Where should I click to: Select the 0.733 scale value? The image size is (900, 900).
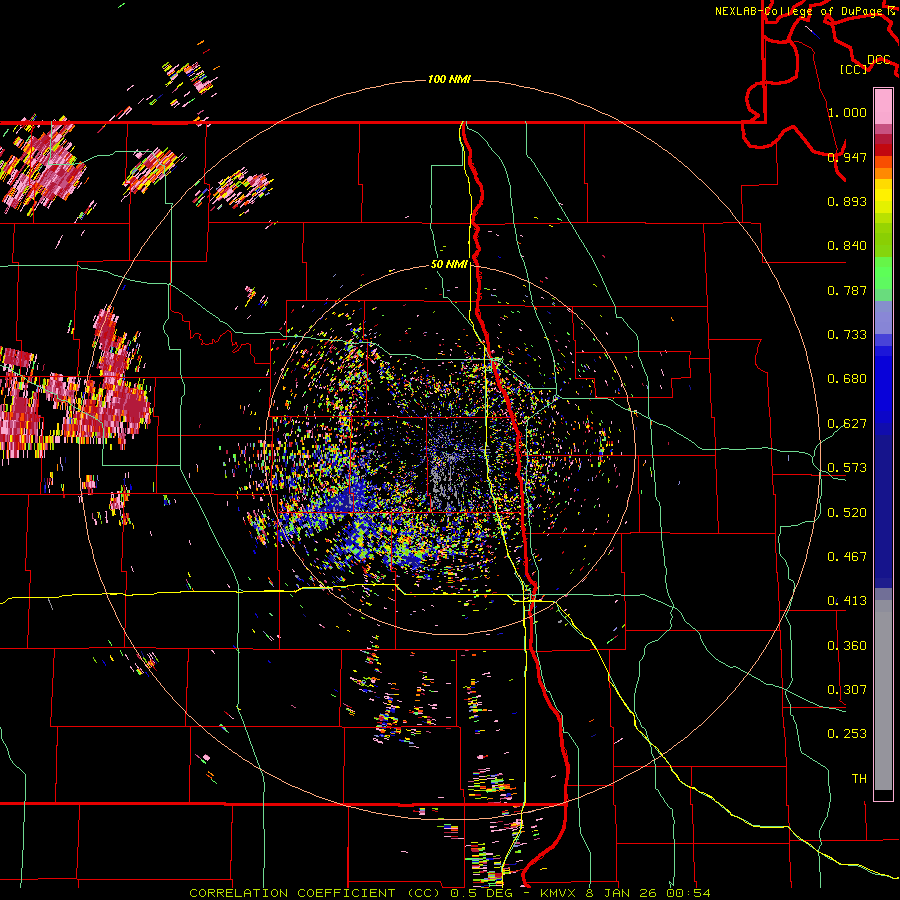coord(847,335)
